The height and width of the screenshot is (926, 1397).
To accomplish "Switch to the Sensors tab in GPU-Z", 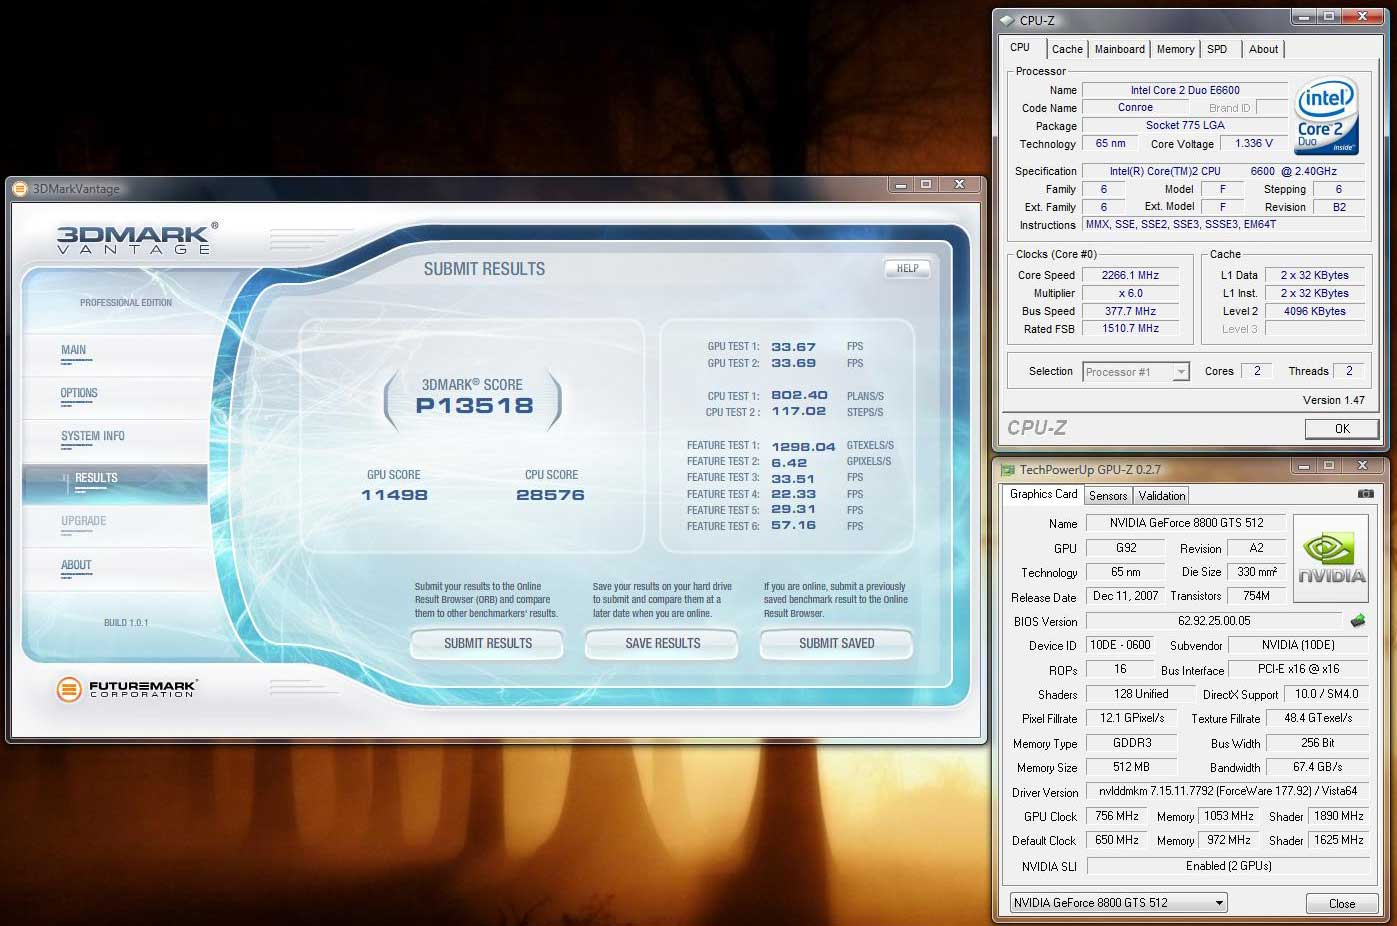I will click(x=1108, y=495).
